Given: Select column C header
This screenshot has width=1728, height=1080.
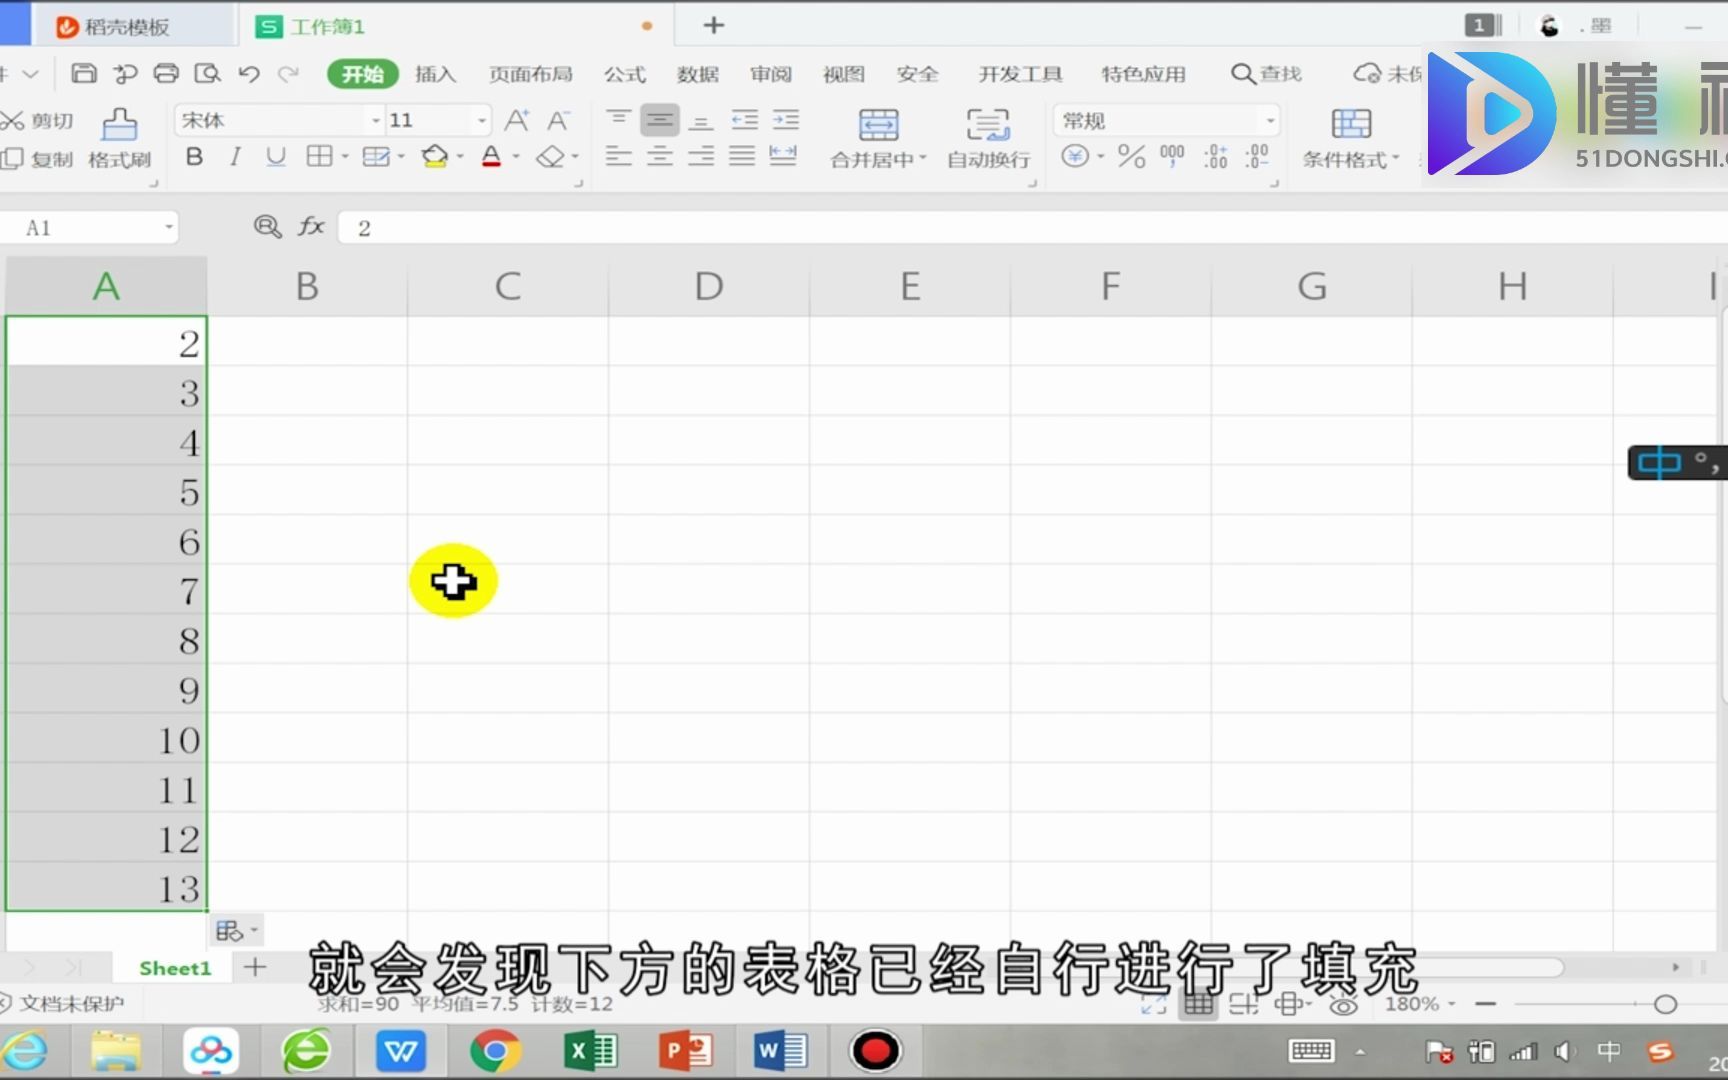Looking at the screenshot, I should point(508,286).
